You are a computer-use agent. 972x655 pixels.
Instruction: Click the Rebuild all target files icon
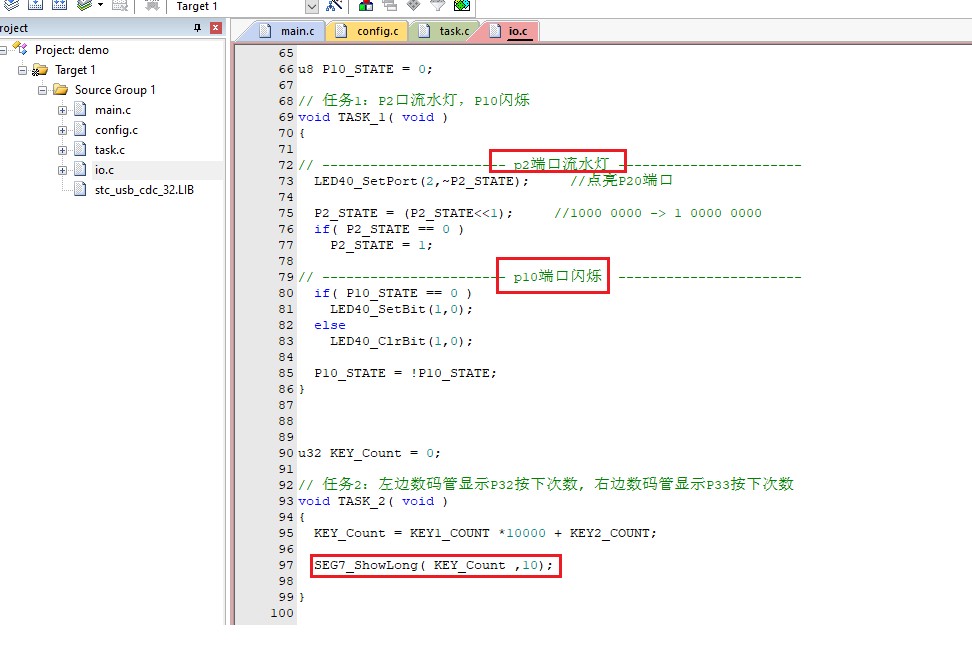[59, 5]
